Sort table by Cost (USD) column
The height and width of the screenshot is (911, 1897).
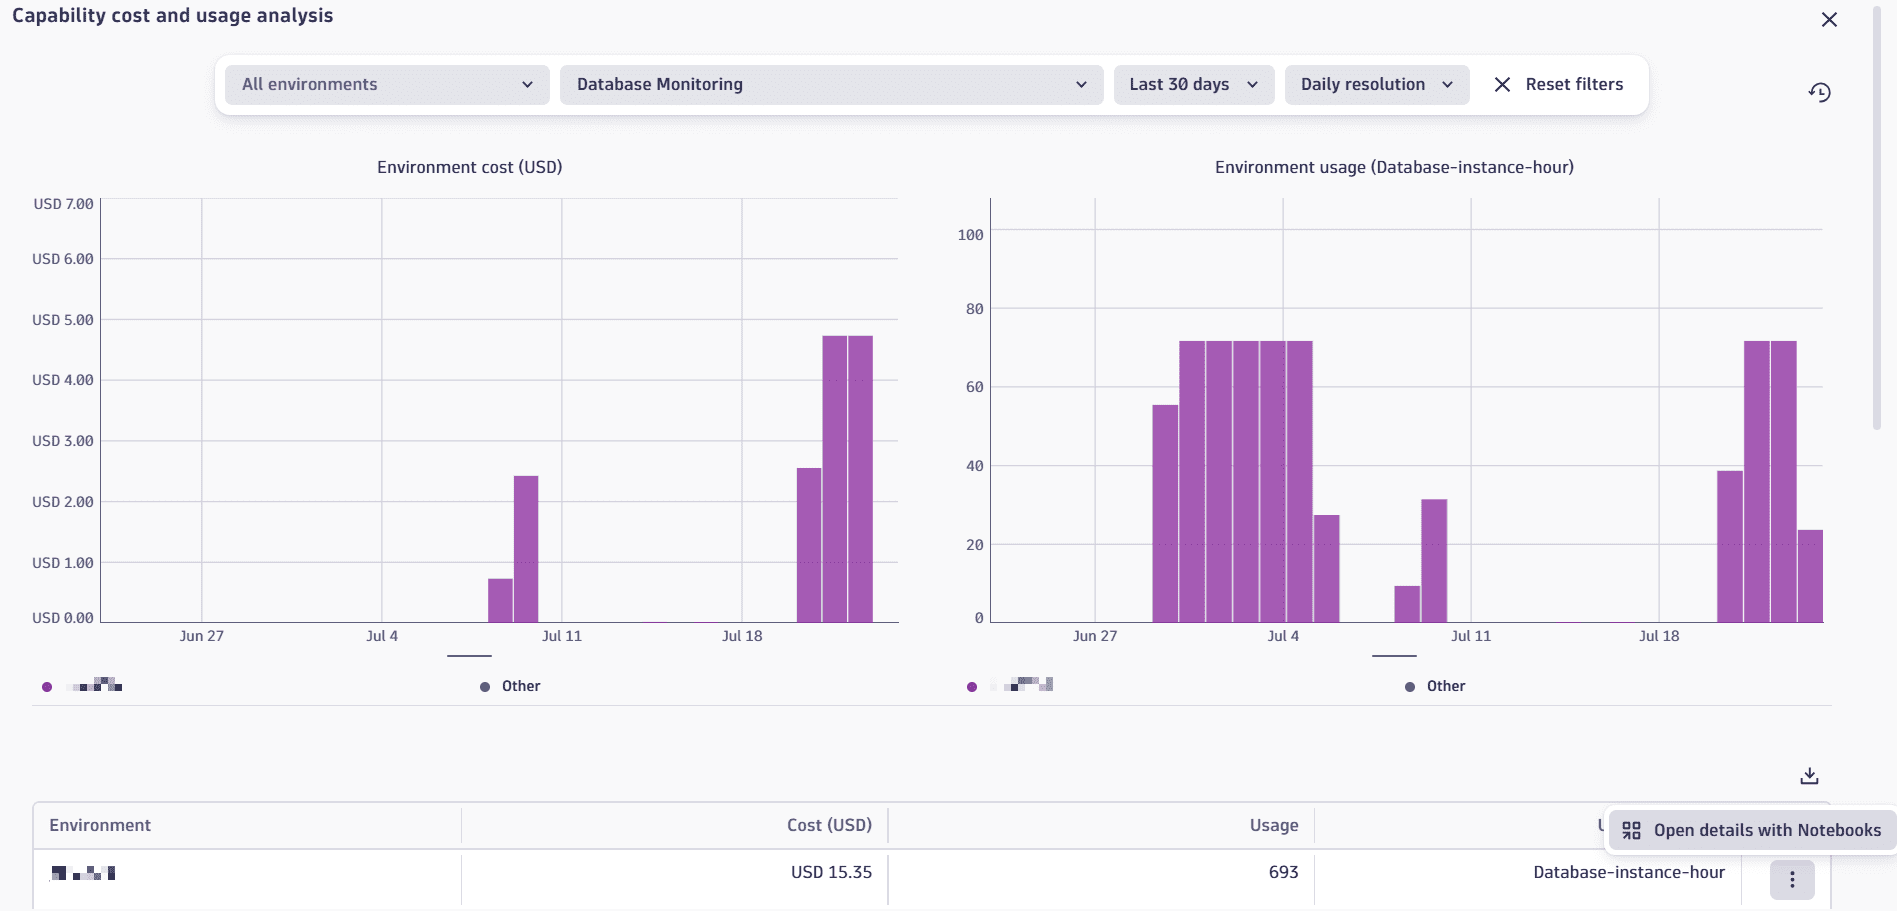tap(829, 825)
